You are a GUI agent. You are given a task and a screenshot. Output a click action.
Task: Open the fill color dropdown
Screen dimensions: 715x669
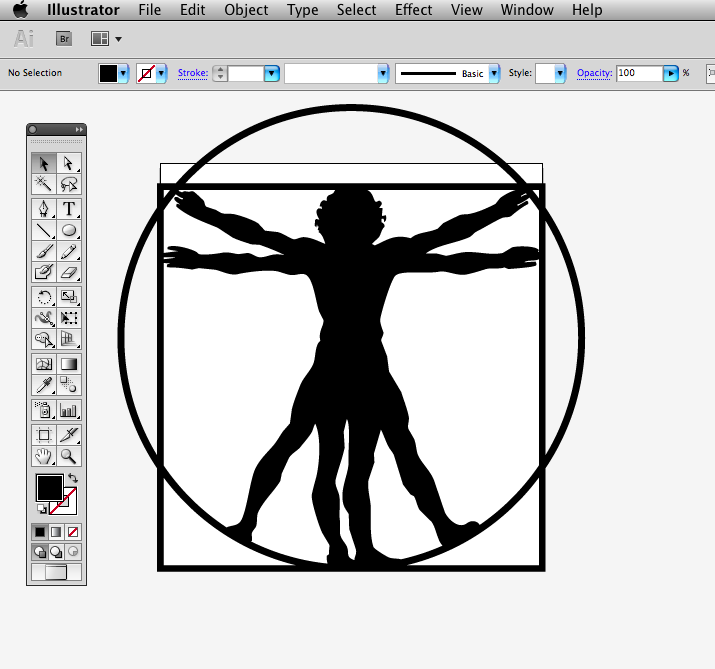123,73
